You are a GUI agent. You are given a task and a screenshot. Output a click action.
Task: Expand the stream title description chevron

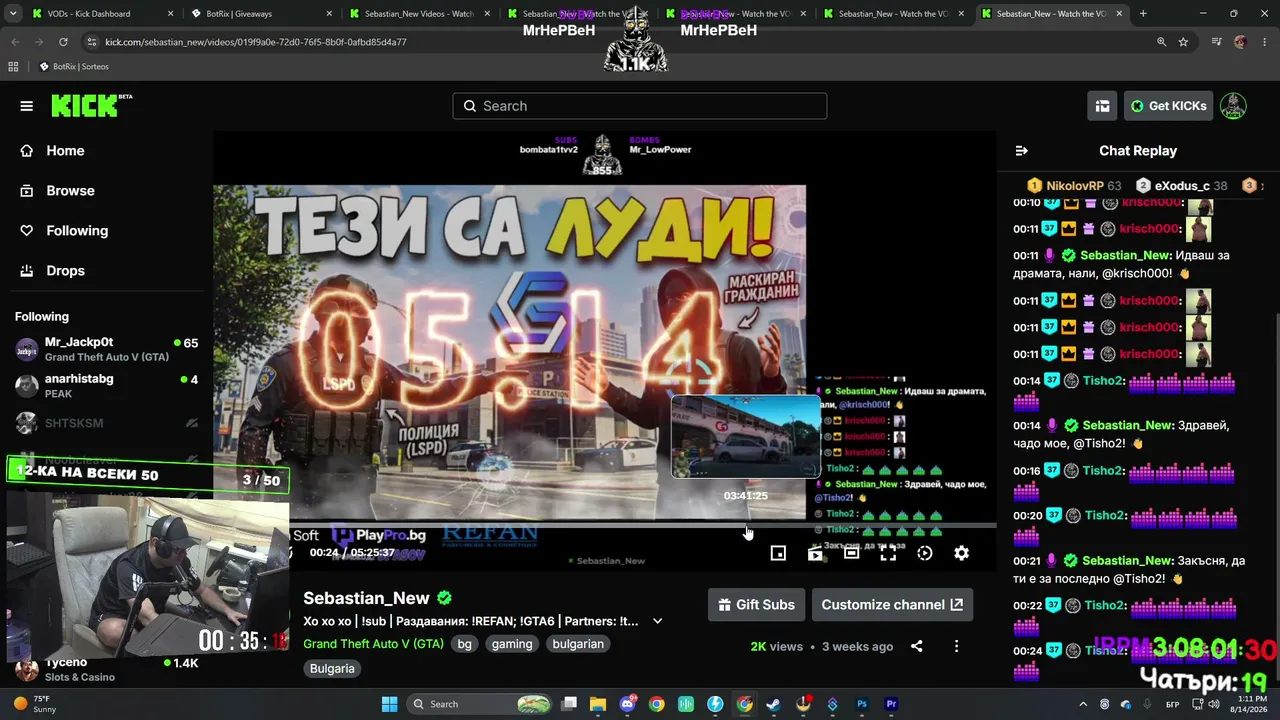click(657, 621)
